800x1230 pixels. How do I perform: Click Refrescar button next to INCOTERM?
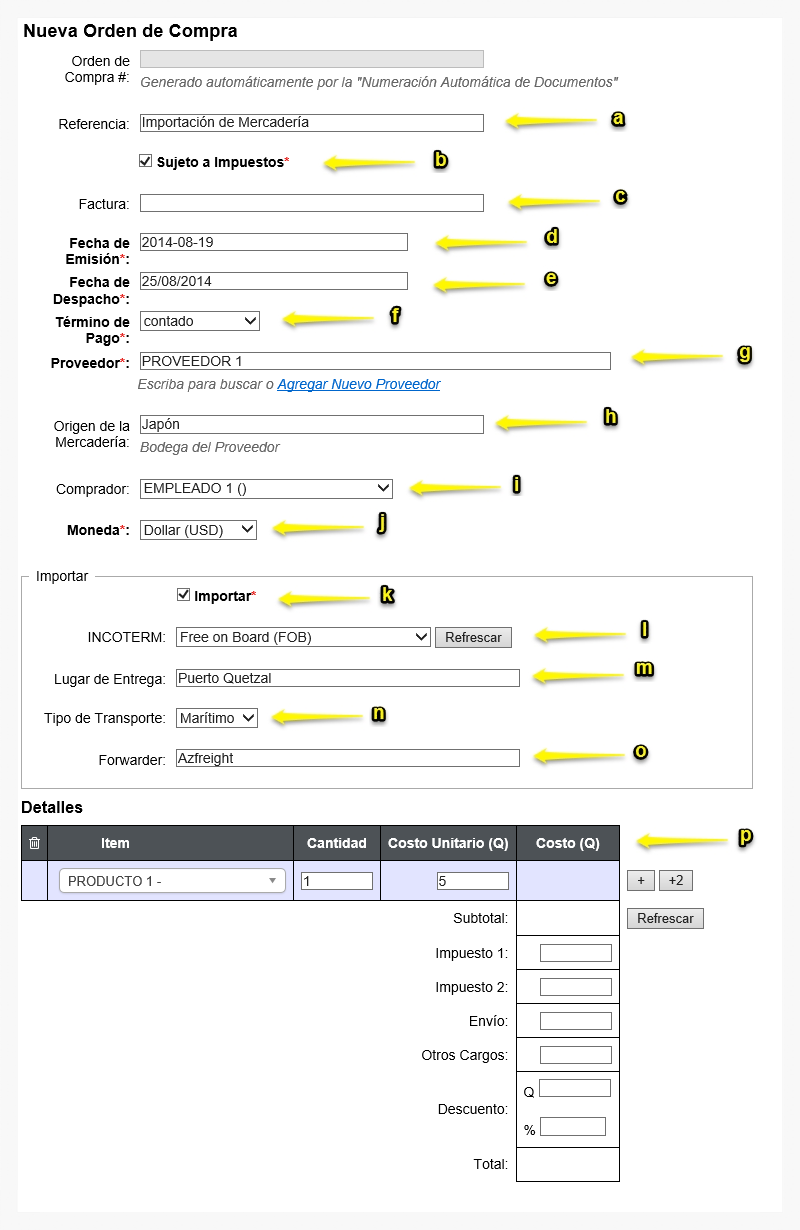coord(473,637)
